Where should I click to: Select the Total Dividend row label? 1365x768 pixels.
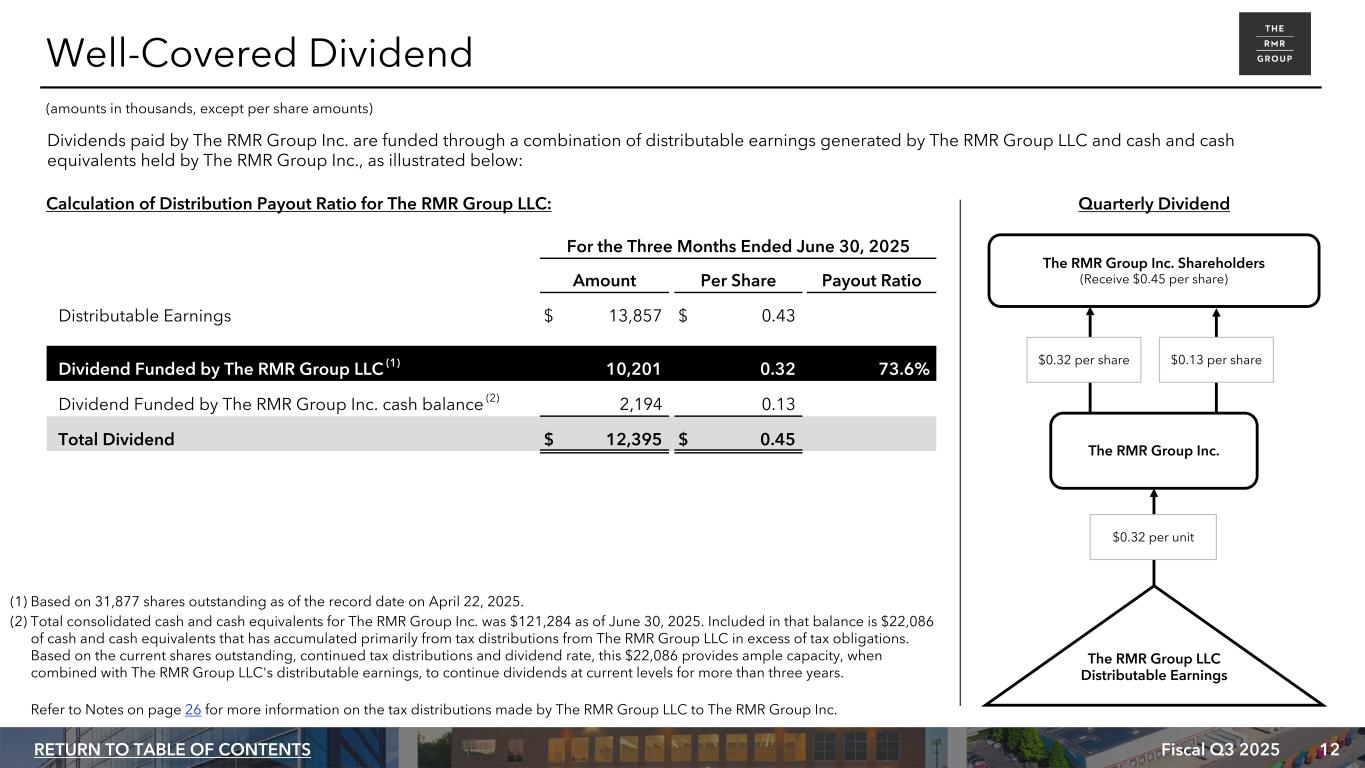click(117, 439)
